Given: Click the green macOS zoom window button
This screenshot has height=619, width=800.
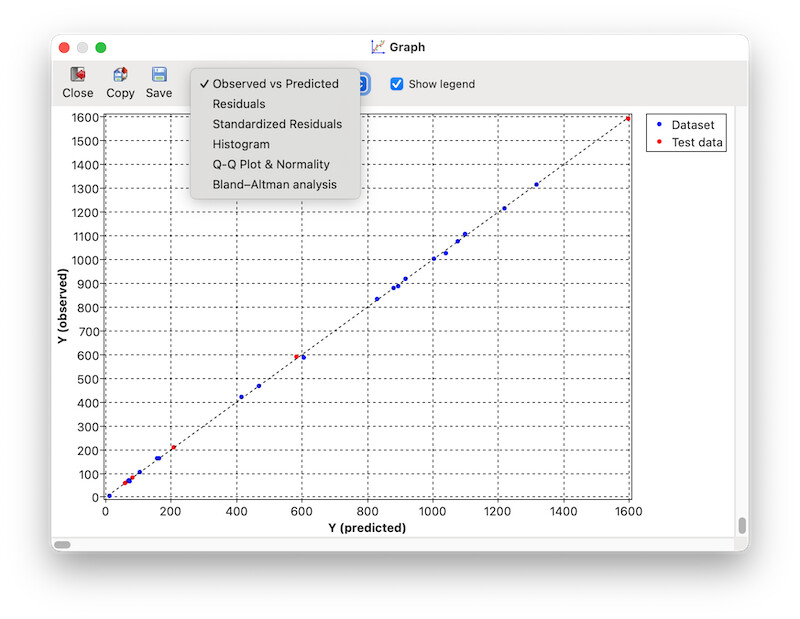Looking at the screenshot, I should [x=101, y=47].
